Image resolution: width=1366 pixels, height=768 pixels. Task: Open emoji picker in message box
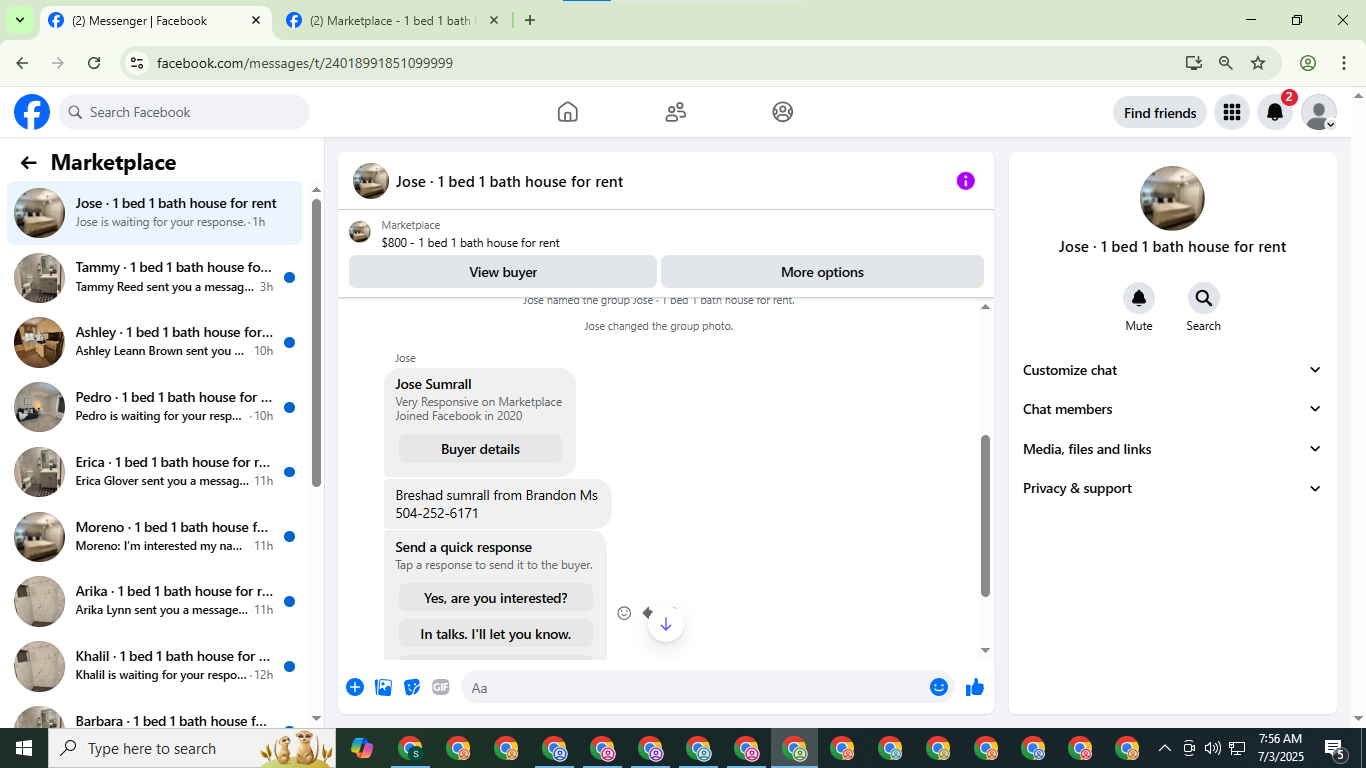(x=938, y=687)
